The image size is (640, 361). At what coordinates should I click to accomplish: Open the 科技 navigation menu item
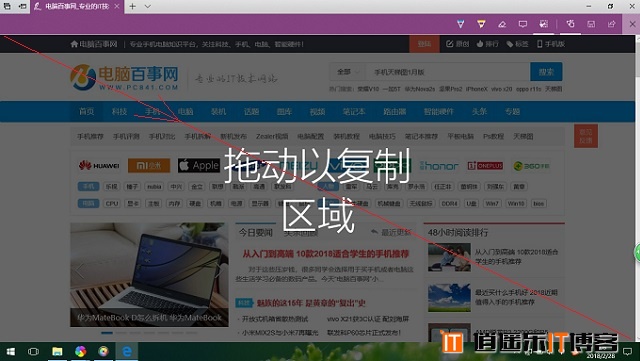tap(119, 111)
